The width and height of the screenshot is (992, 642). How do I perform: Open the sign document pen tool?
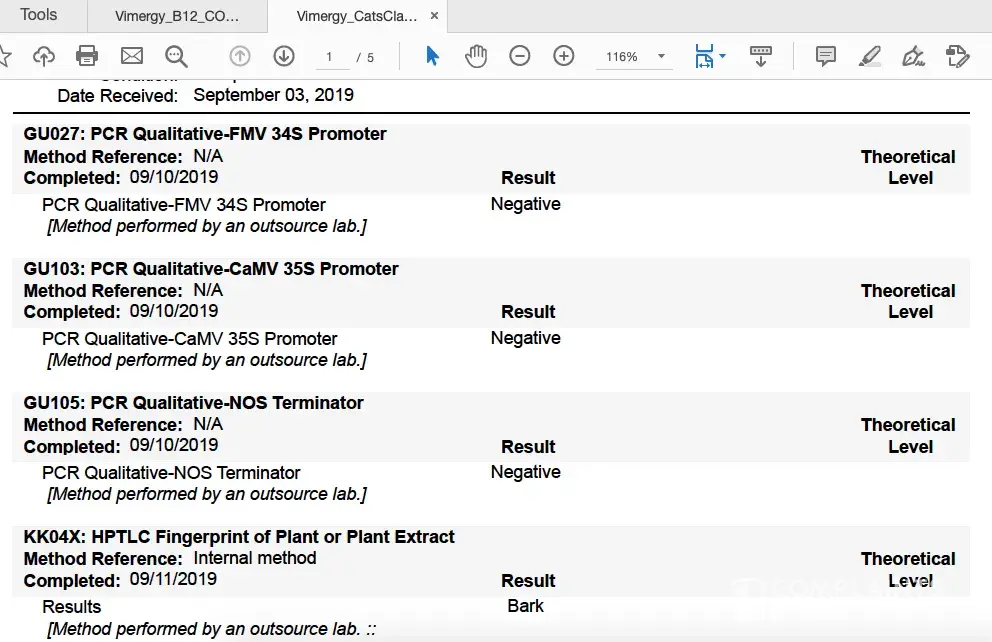(x=913, y=56)
